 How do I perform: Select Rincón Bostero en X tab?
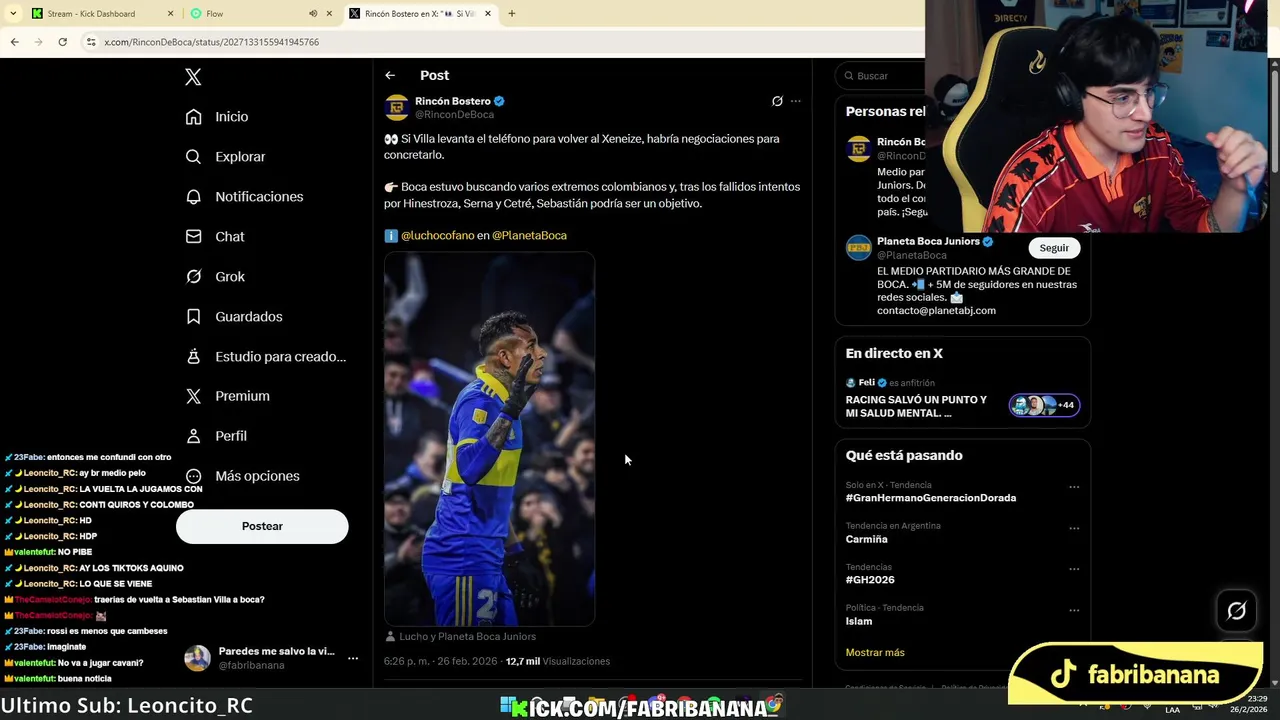tap(420, 14)
